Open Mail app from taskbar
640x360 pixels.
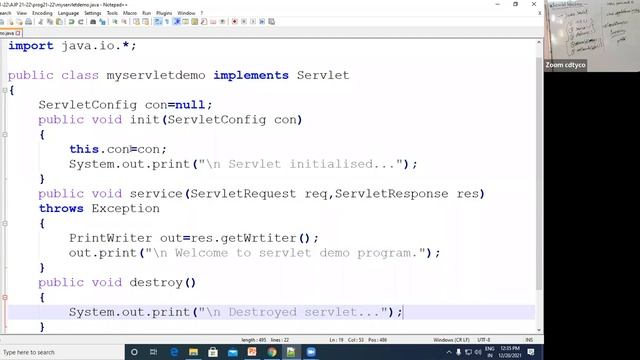click(x=232, y=352)
